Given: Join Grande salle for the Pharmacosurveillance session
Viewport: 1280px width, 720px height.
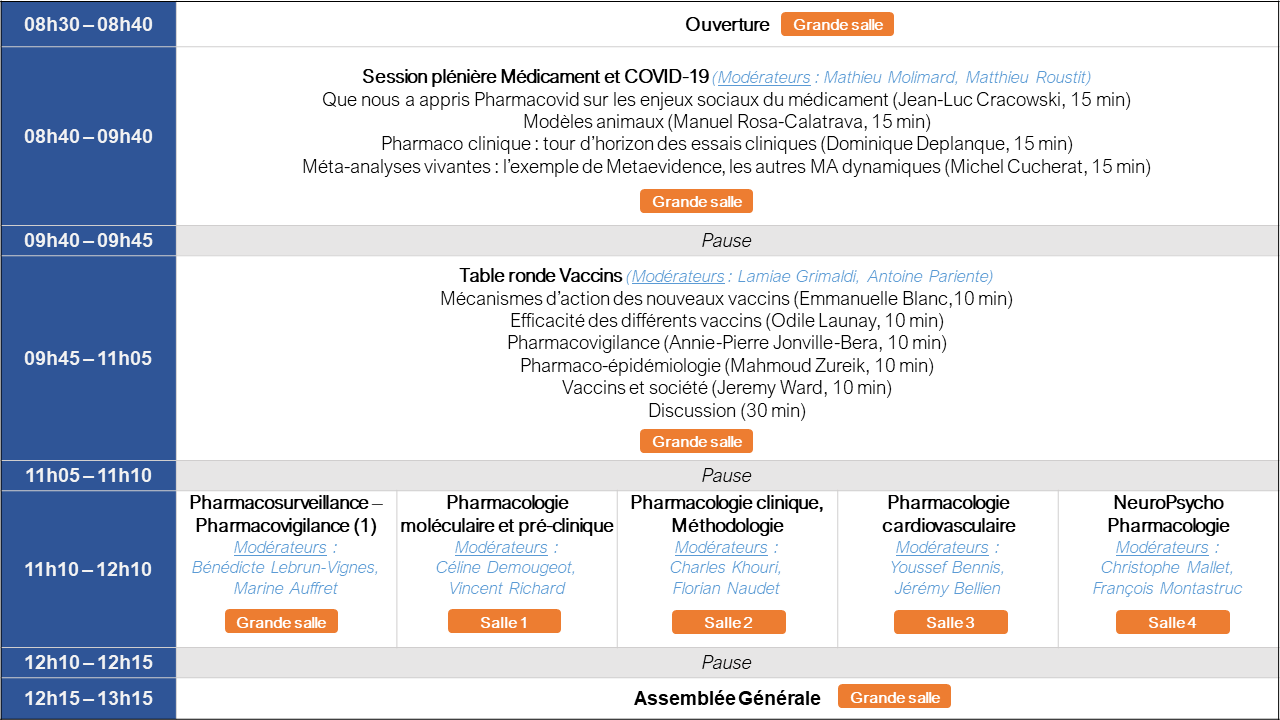Looking at the screenshot, I should (x=281, y=622).
